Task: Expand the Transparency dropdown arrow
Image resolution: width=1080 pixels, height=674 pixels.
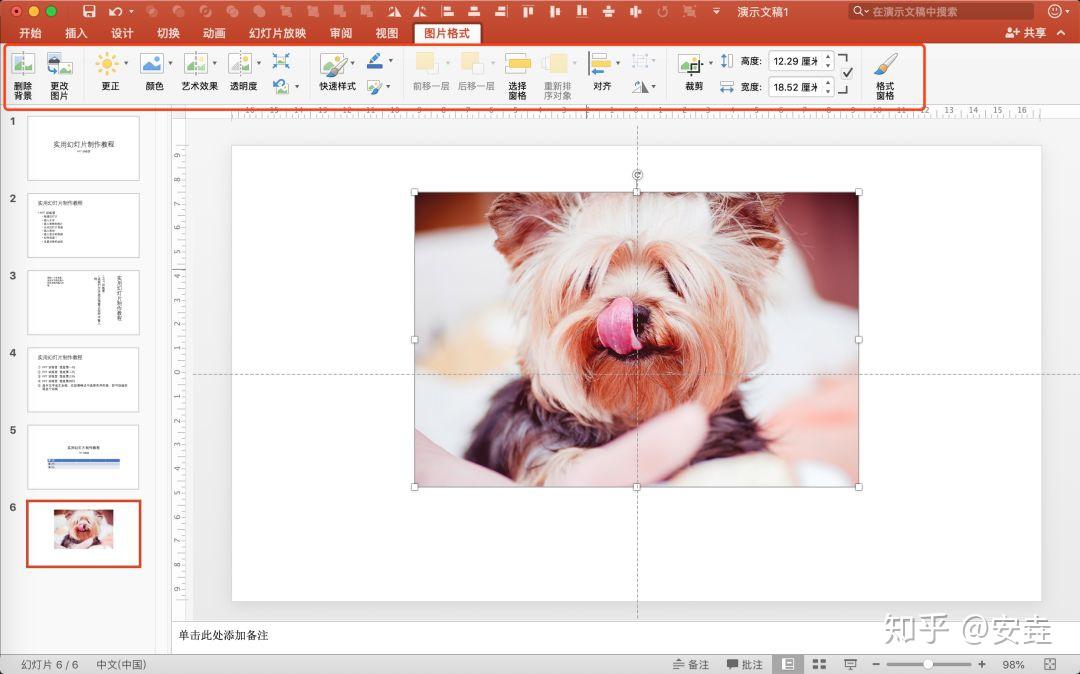Action: point(259,63)
